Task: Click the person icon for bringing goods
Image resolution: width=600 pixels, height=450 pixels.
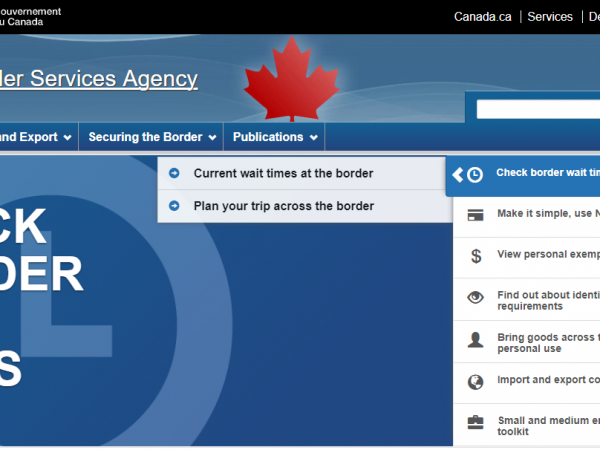Action: coord(476,339)
